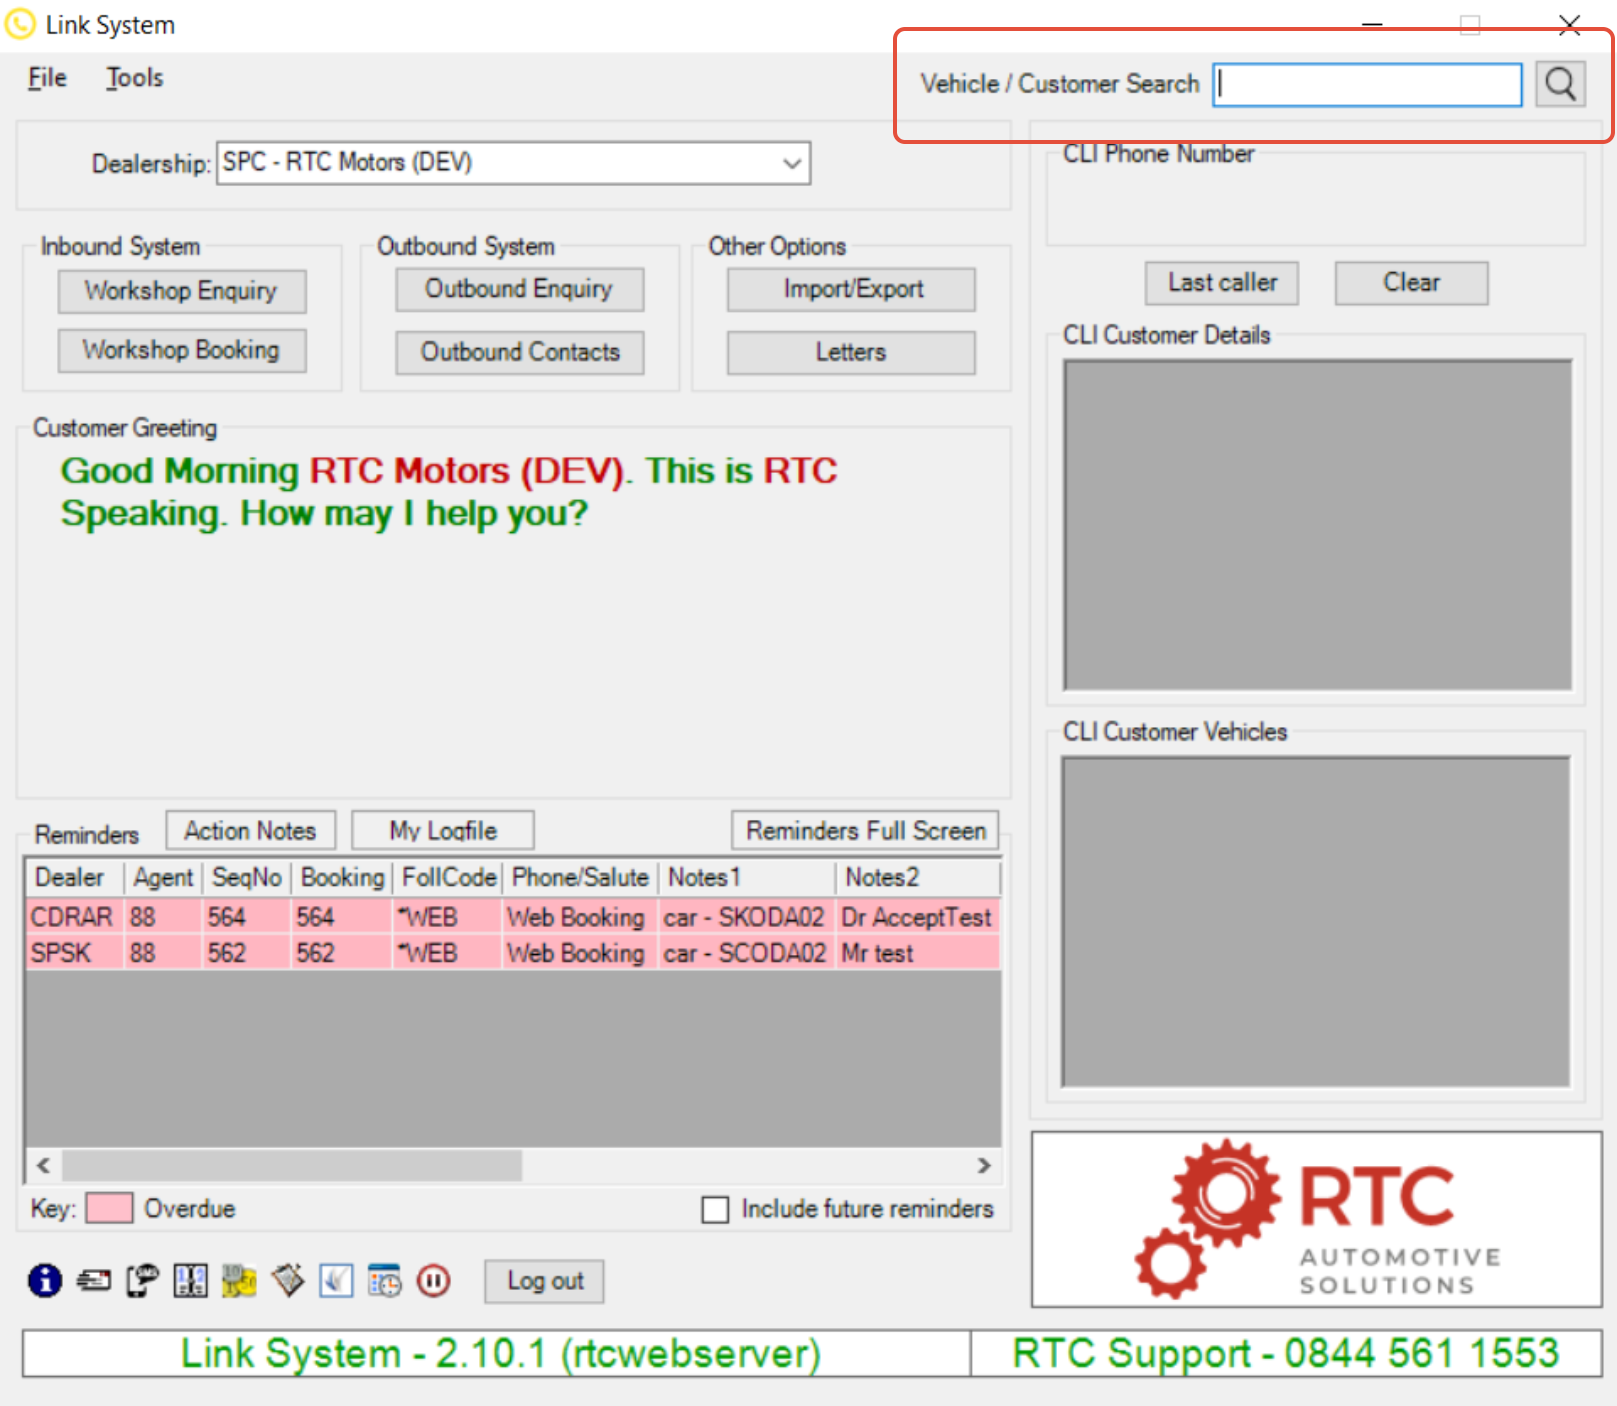Select the CDRAR reminder row cell
This screenshot has height=1406, width=1617.
point(75,917)
